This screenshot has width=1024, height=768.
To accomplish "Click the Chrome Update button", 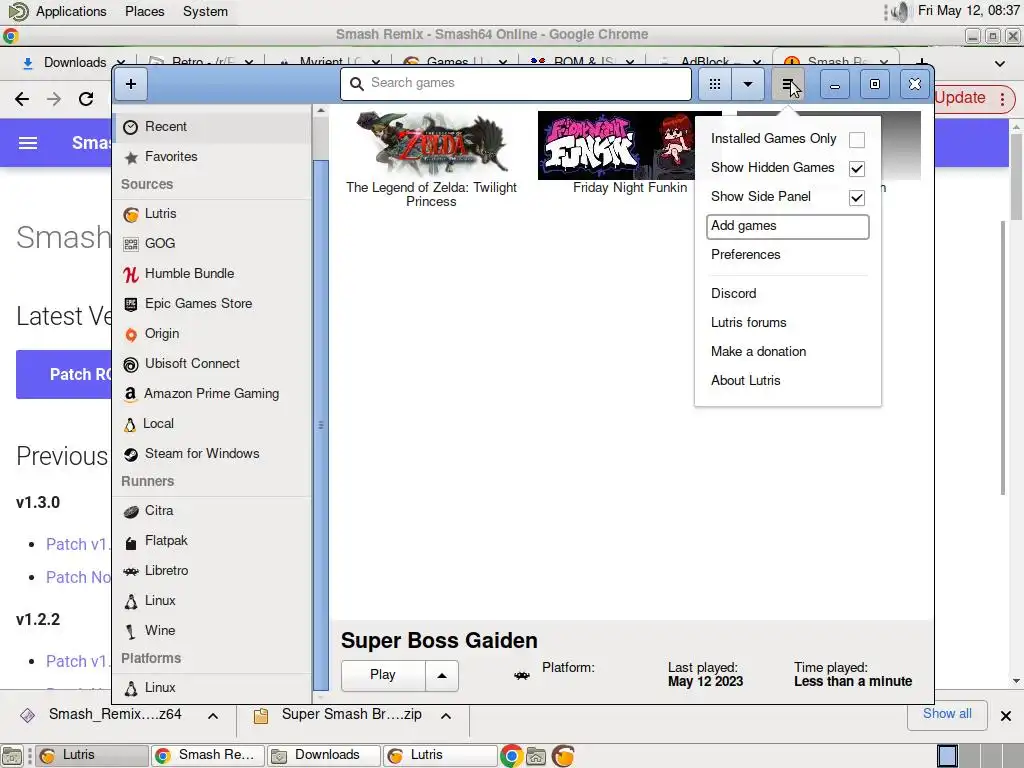I will click(x=960, y=98).
